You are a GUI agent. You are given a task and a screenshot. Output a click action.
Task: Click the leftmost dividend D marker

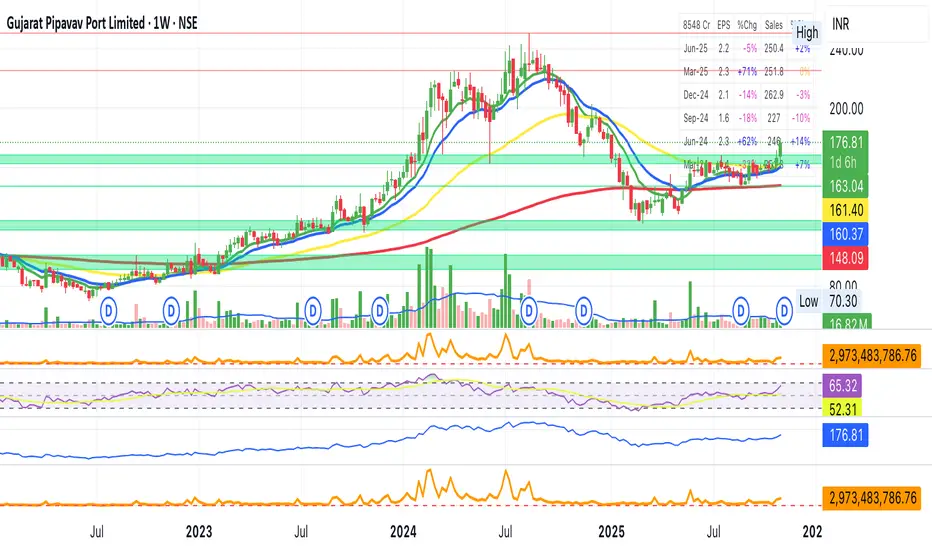pyautogui.click(x=108, y=313)
